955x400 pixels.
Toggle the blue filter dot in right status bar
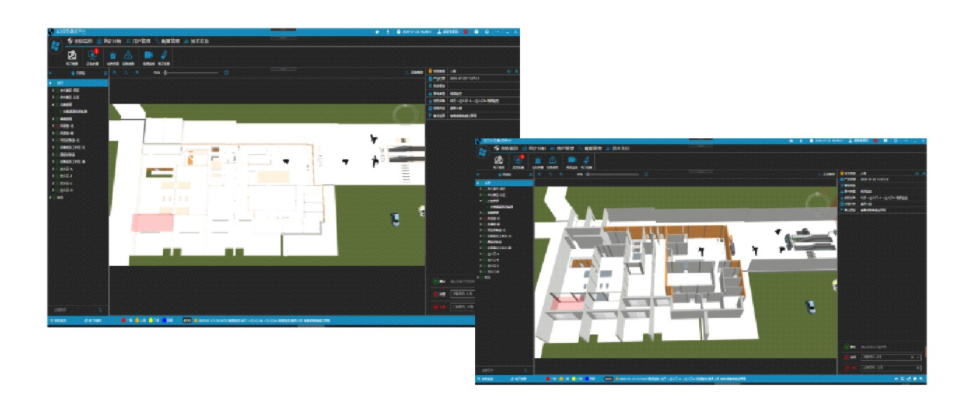pos(587,379)
